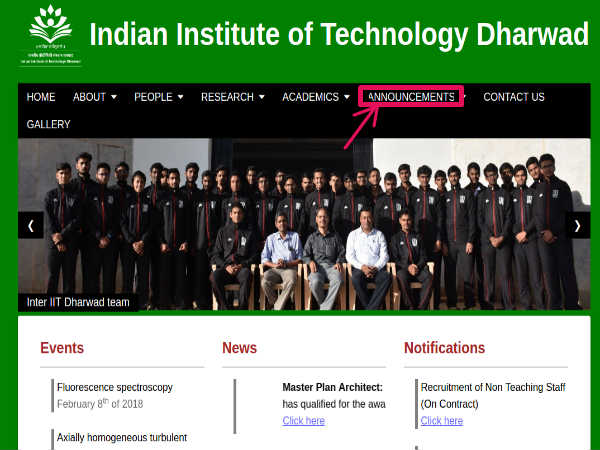Image resolution: width=600 pixels, height=450 pixels.
Task: Click the News heading
Action: click(x=240, y=348)
